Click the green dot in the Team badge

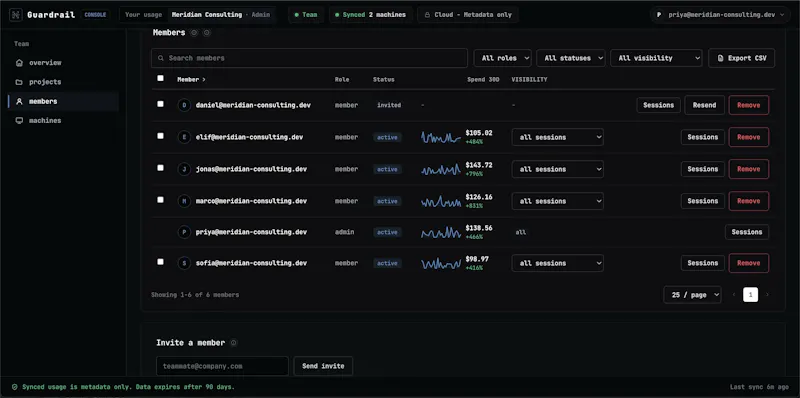click(296, 15)
